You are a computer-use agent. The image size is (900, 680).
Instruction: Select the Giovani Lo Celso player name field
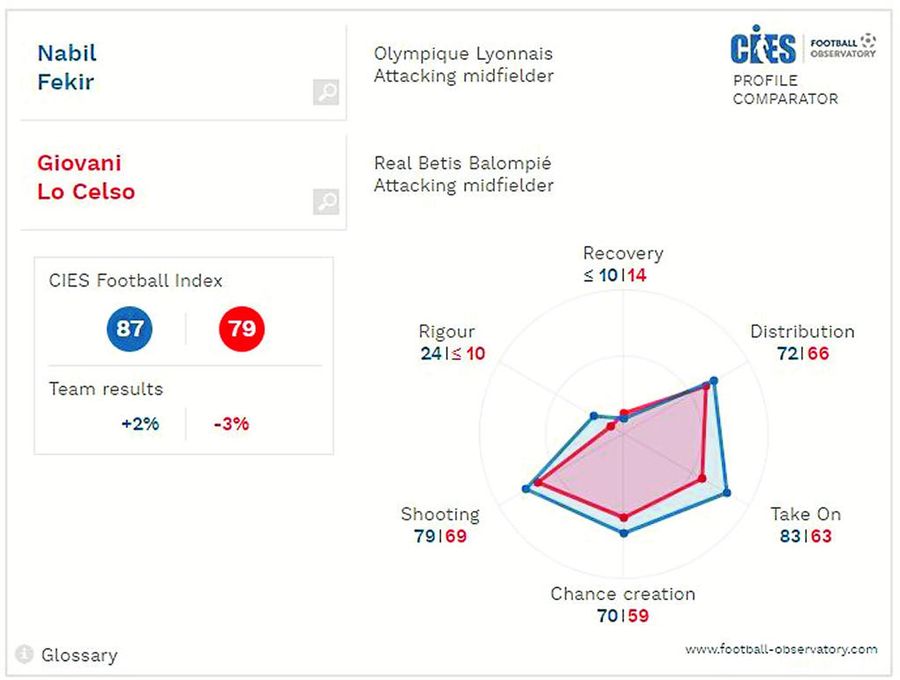pos(86,177)
